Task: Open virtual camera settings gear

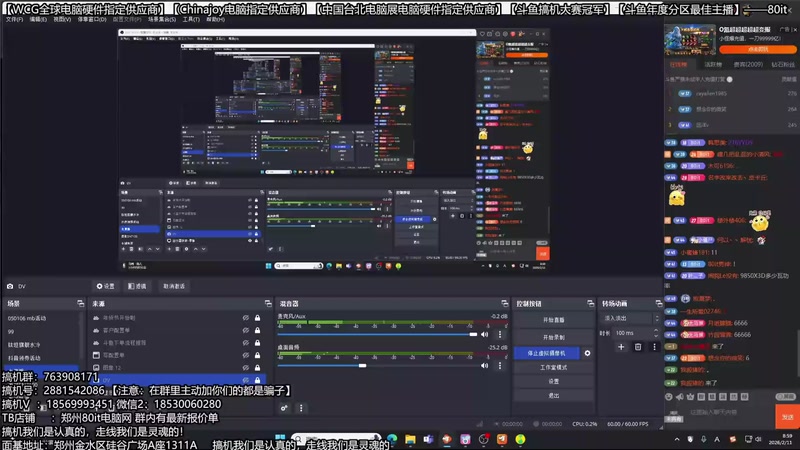Action: [x=587, y=353]
